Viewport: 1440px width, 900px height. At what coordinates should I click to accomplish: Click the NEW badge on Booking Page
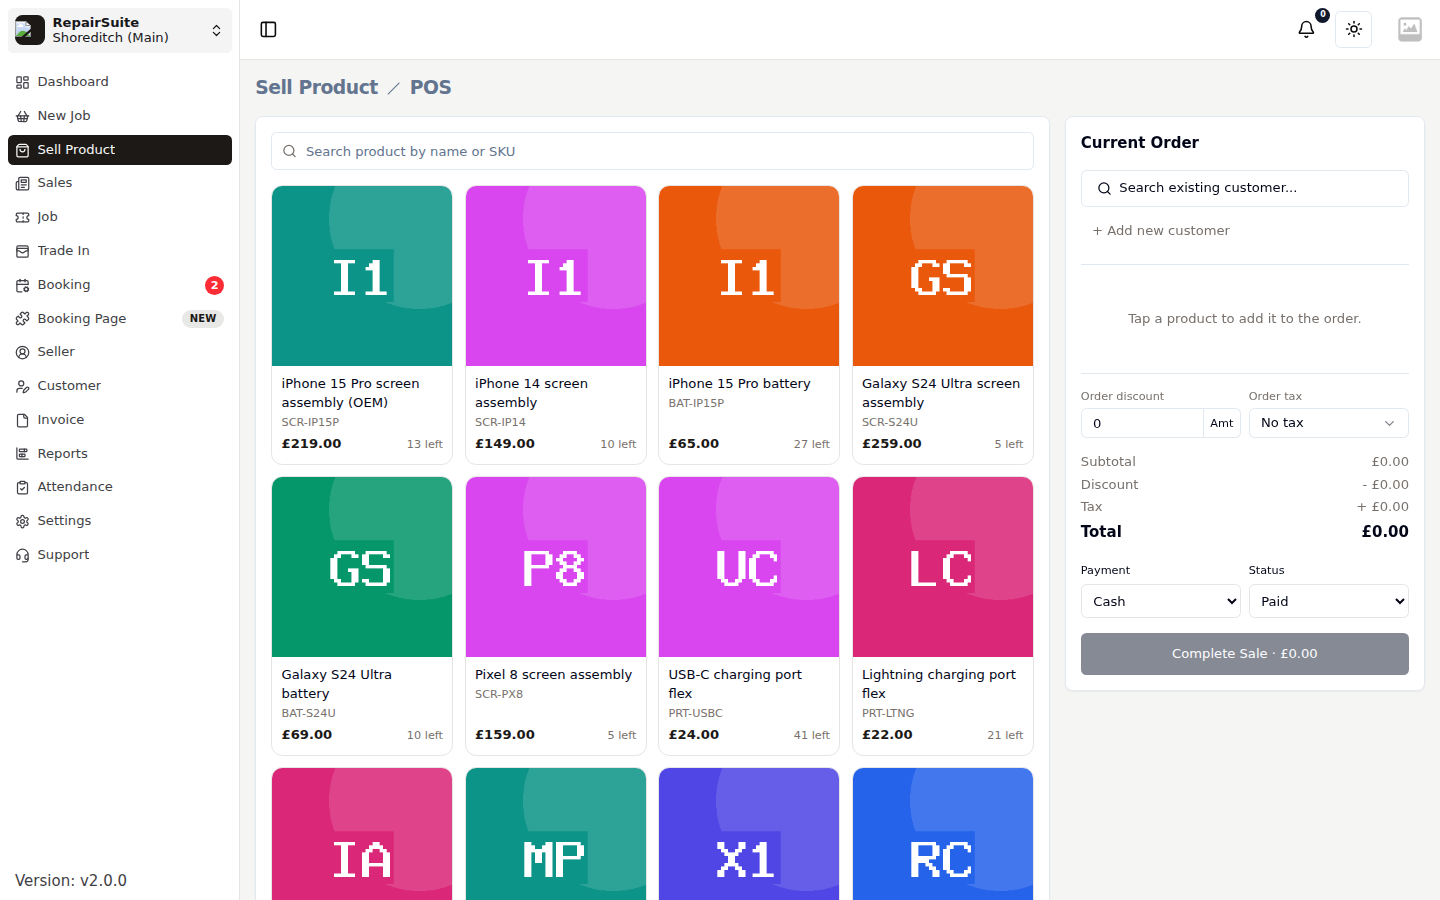203,319
